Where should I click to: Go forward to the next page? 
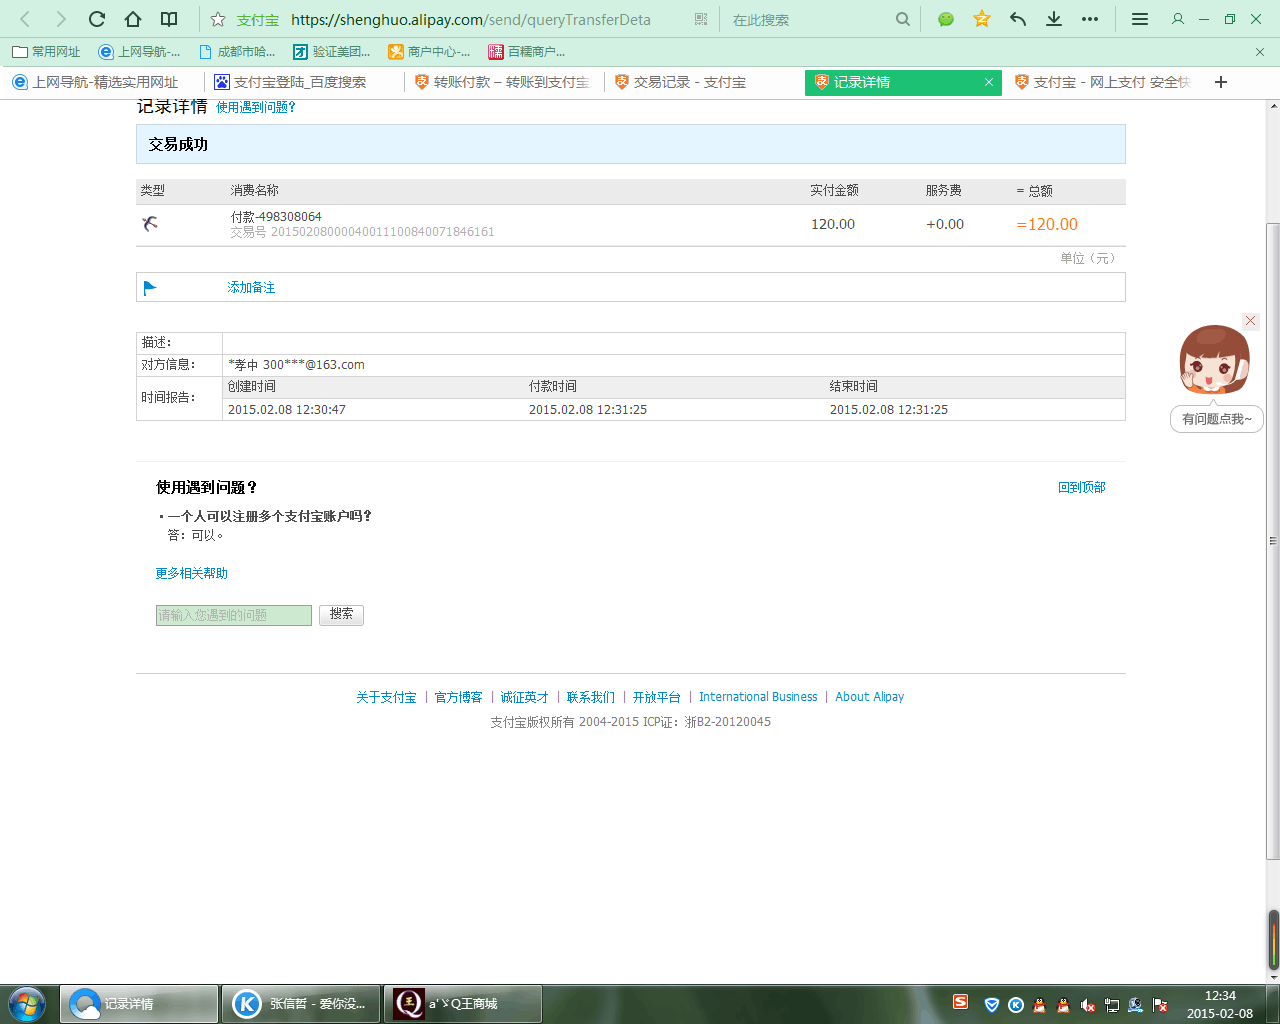coord(61,19)
